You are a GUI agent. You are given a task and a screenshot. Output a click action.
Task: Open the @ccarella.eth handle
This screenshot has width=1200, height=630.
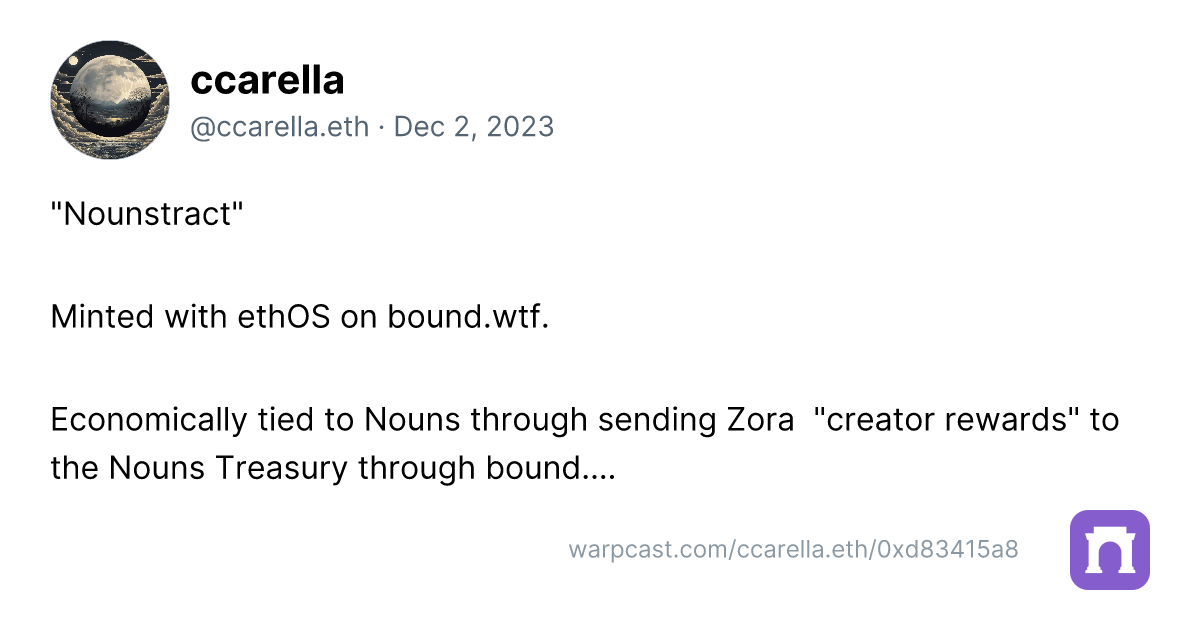click(x=279, y=127)
